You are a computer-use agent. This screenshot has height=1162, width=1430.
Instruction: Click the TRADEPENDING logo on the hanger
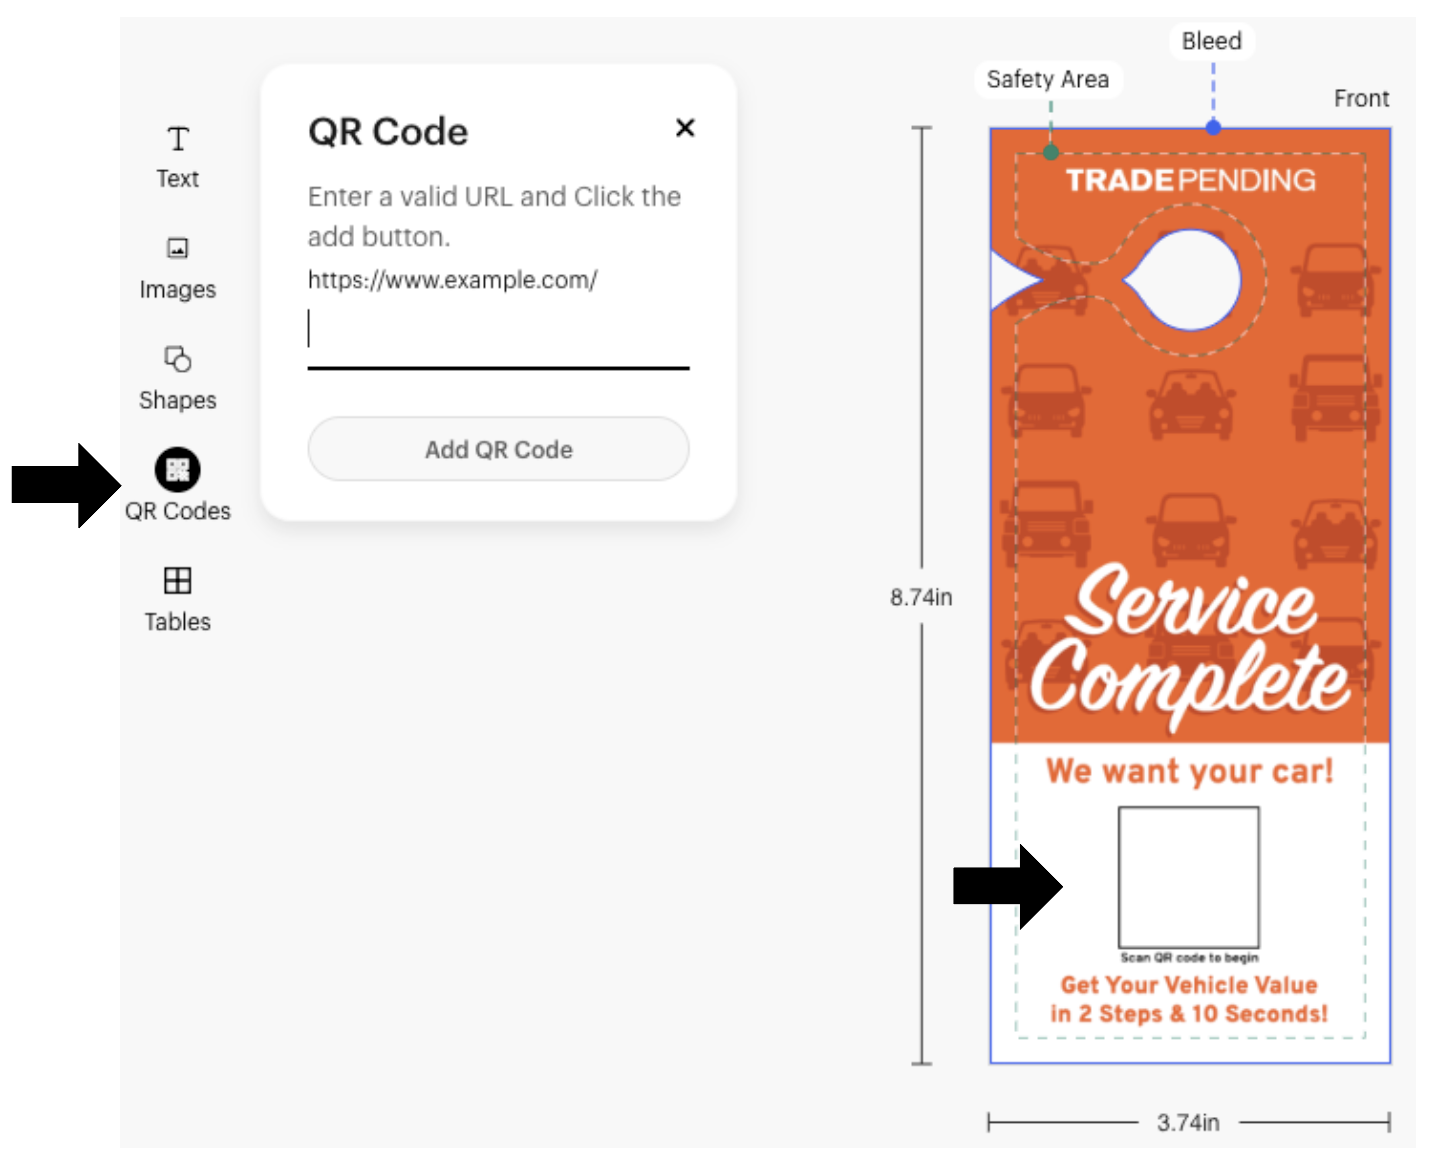1192,180
